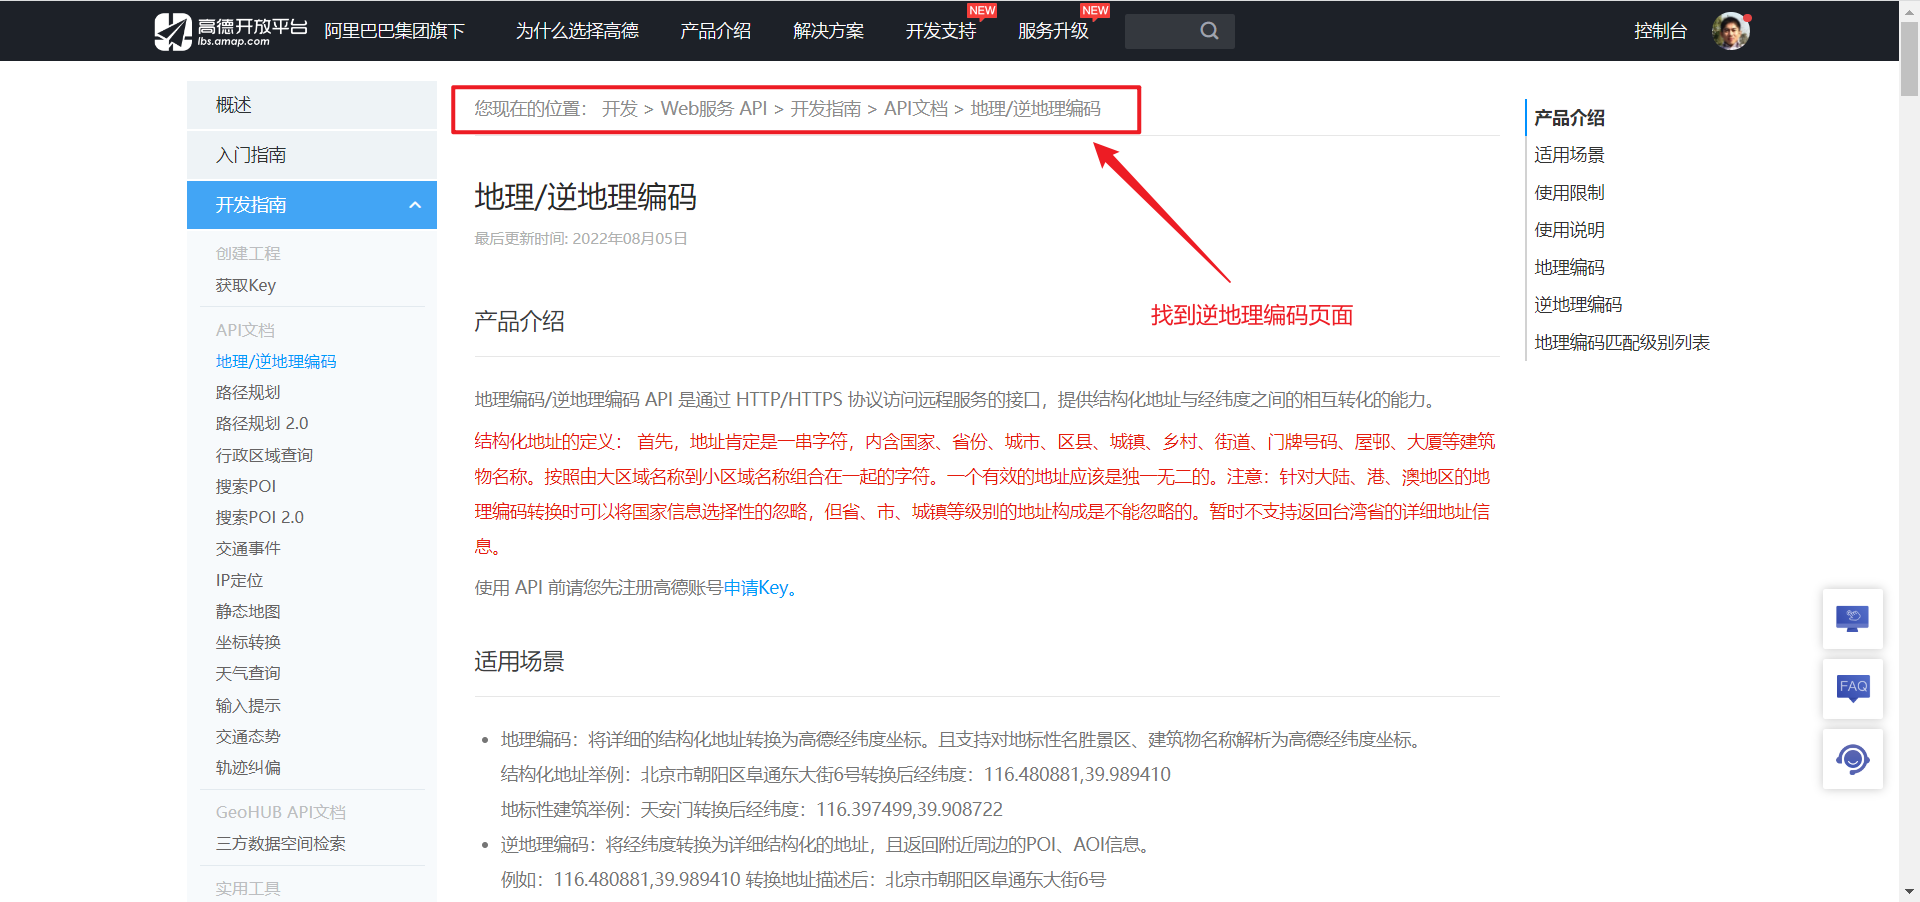Select 入门指南 in the left sidebar

click(312, 155)
